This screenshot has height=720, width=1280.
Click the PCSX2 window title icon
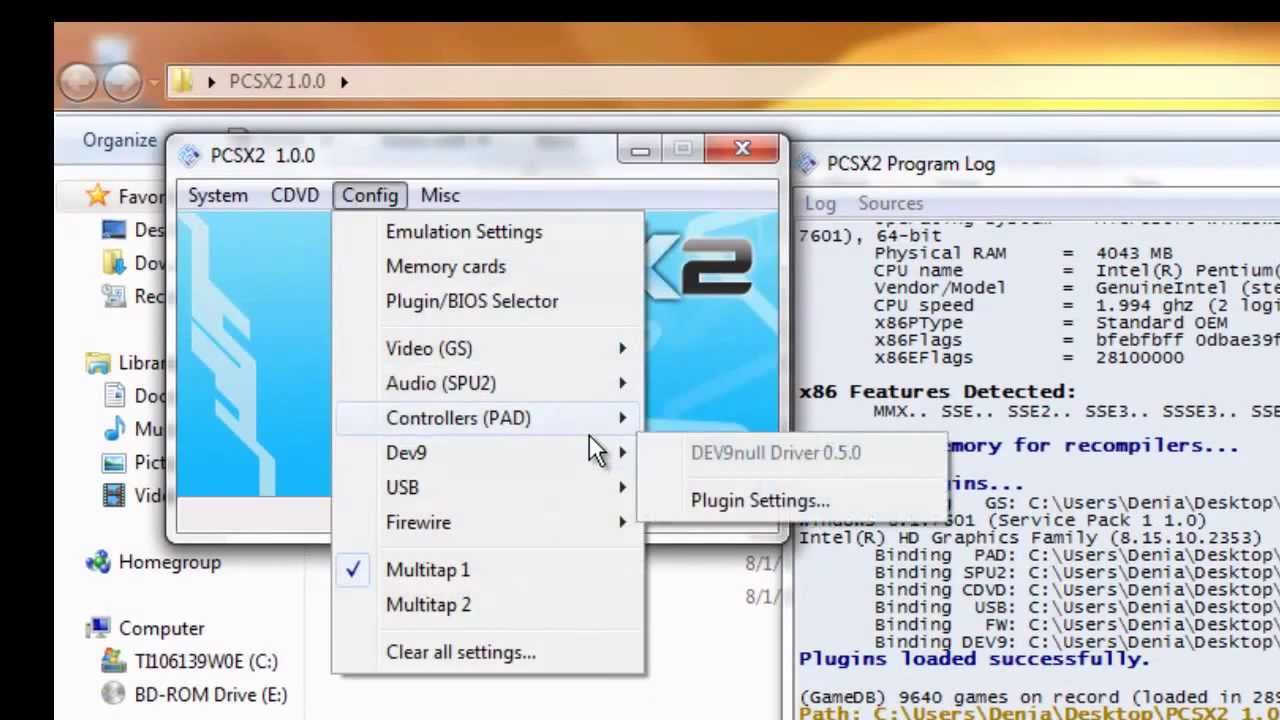click(190, 156)
